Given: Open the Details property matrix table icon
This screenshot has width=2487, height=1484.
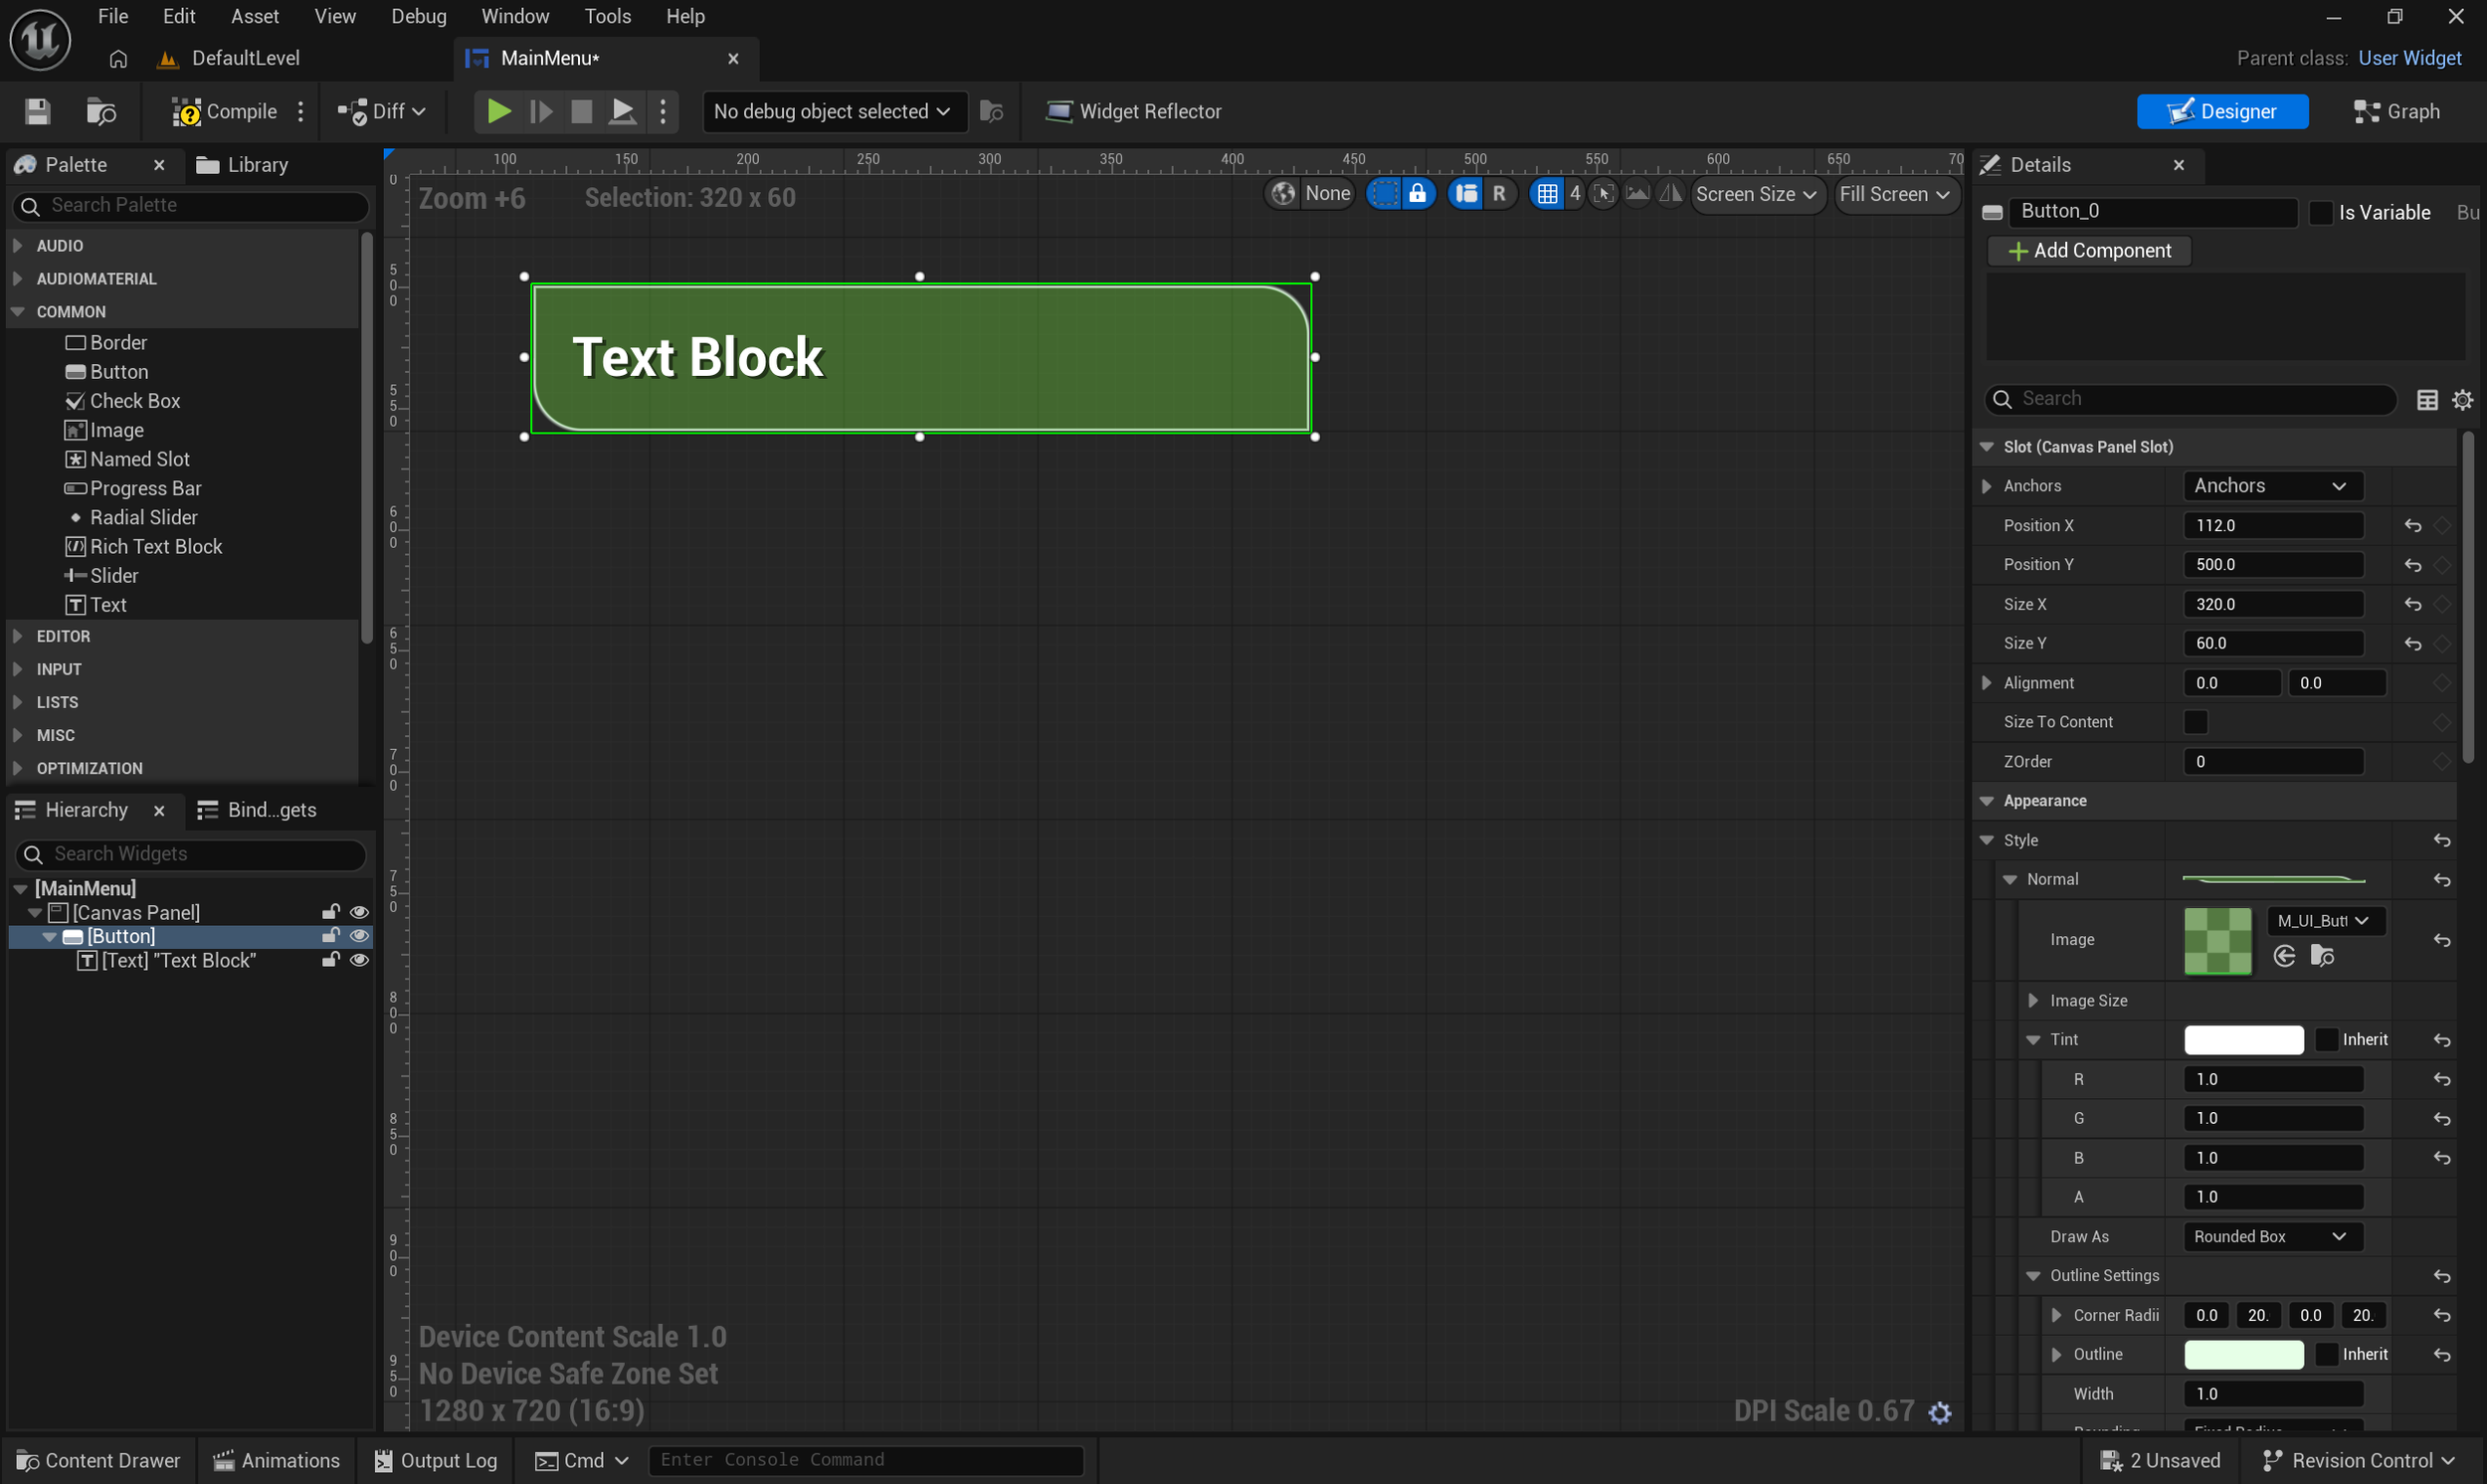Looking at the screenshot, I should click(x=2427, y=400).
